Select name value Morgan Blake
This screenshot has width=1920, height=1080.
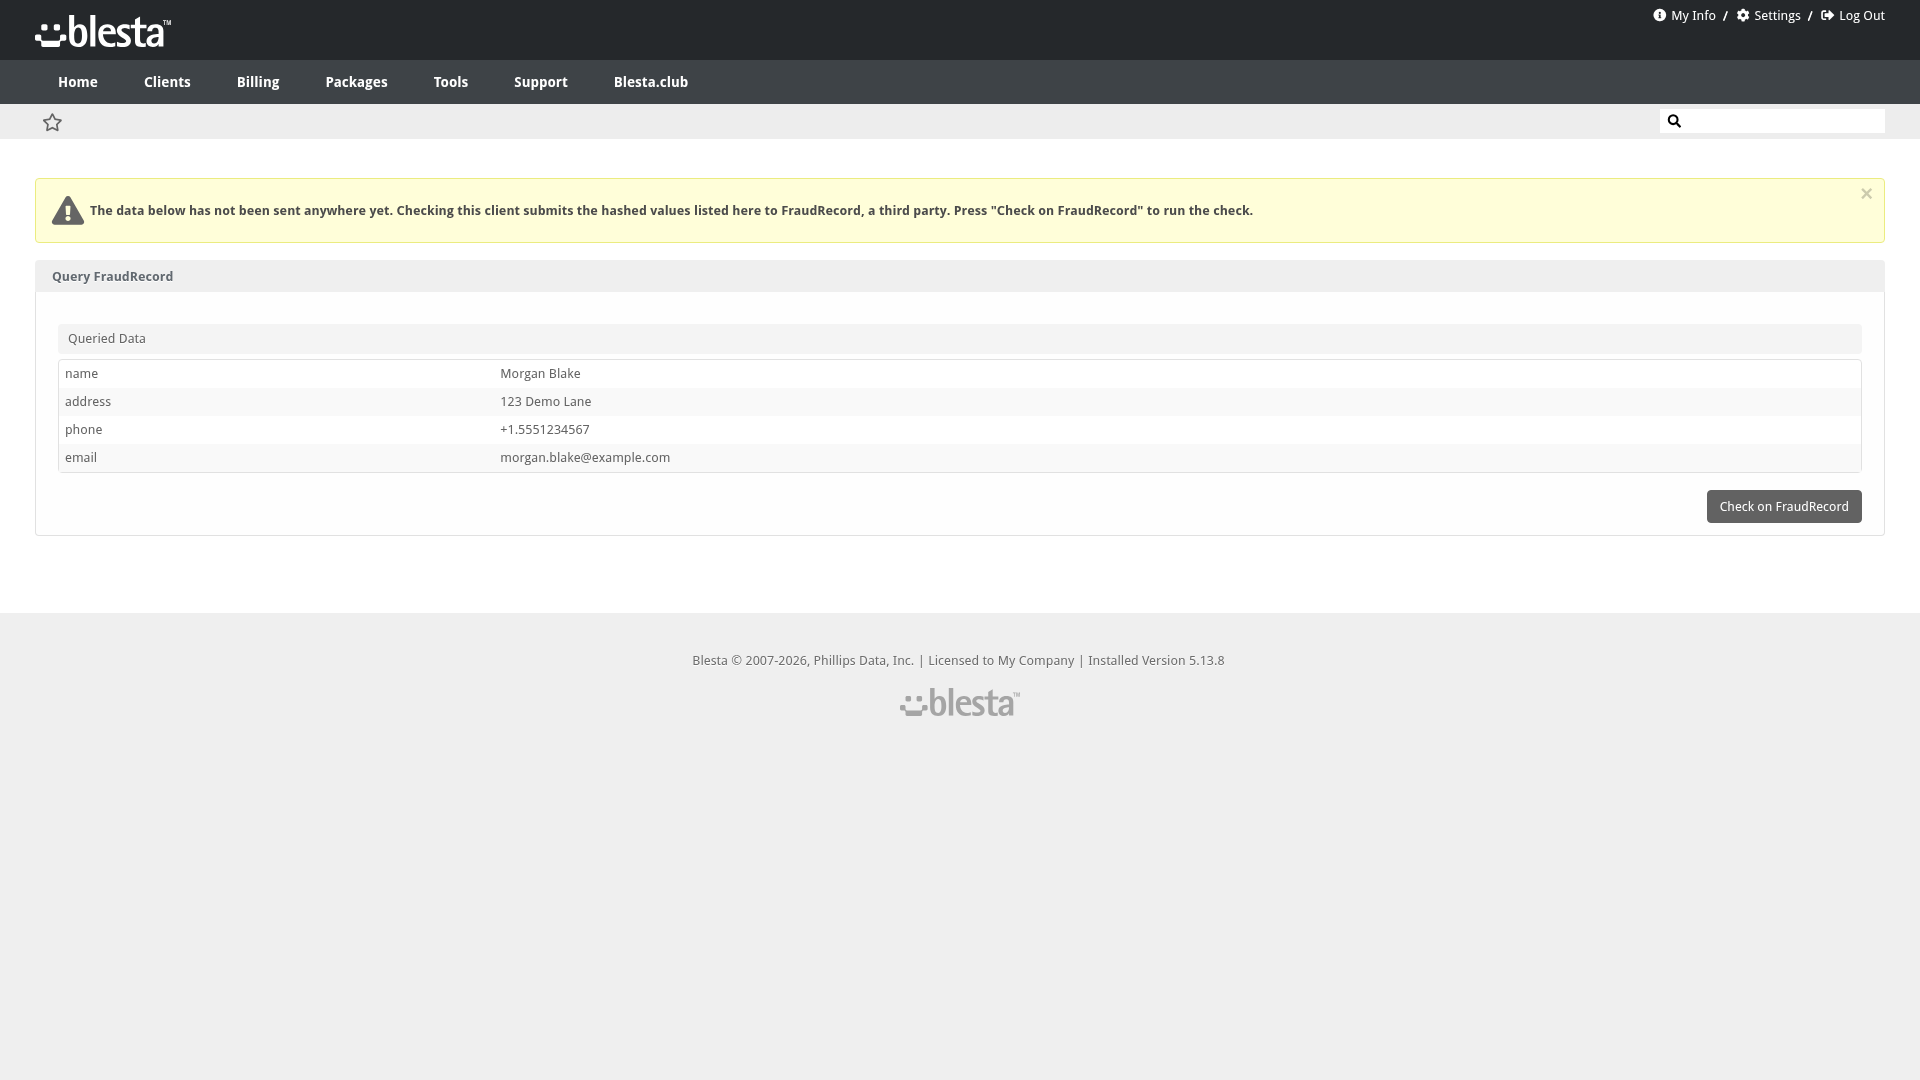pyautogui.click(x=540, y=374)
